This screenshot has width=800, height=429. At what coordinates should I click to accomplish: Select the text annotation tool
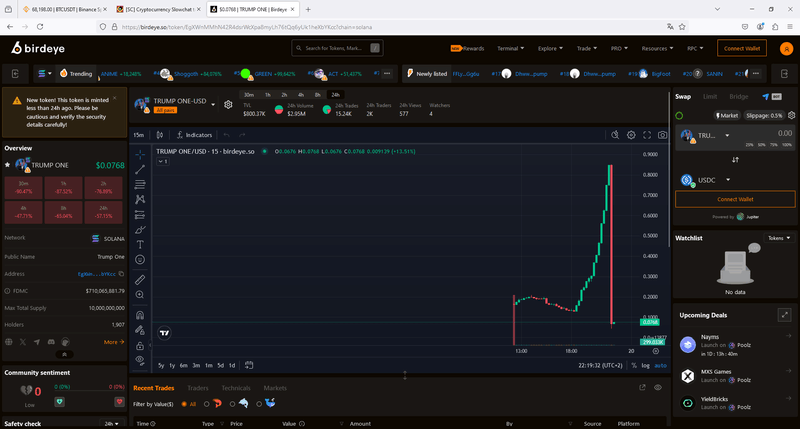pyautogui.click(x=140, y=245)
